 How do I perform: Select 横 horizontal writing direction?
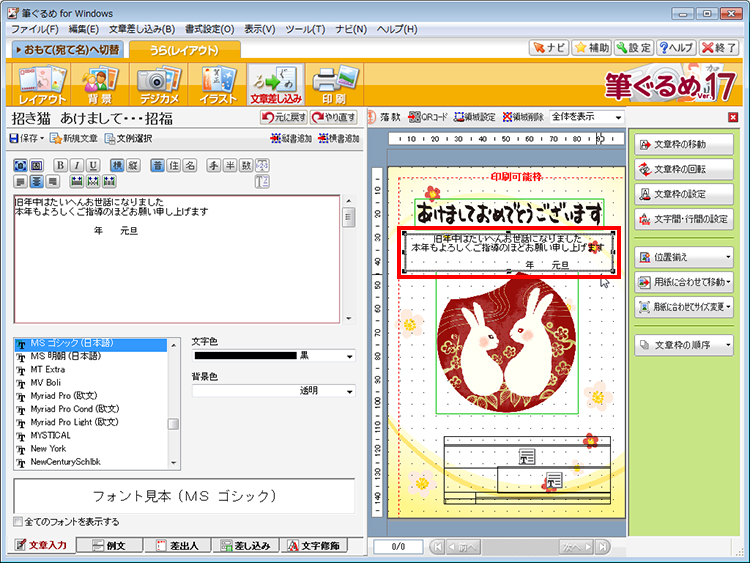(117, 166)
